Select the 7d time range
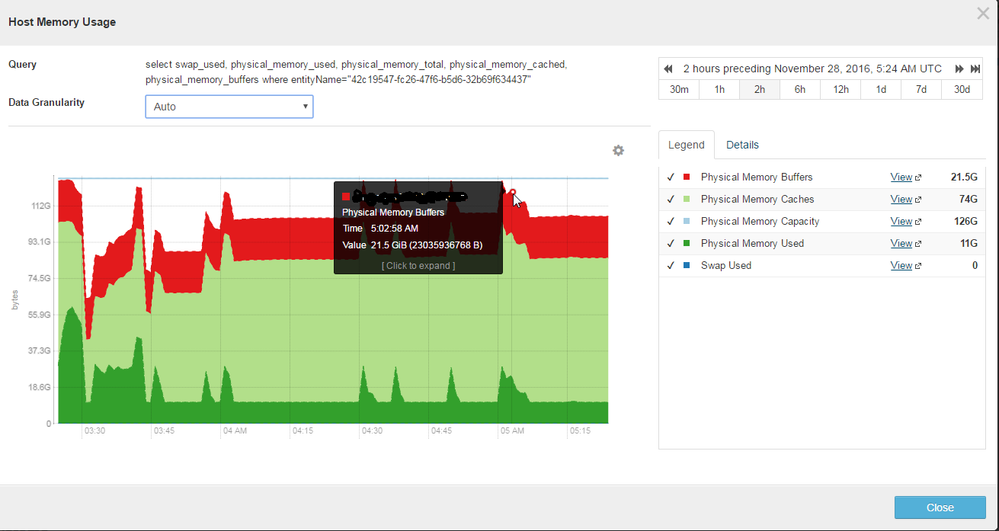 [x=921, y=89]
